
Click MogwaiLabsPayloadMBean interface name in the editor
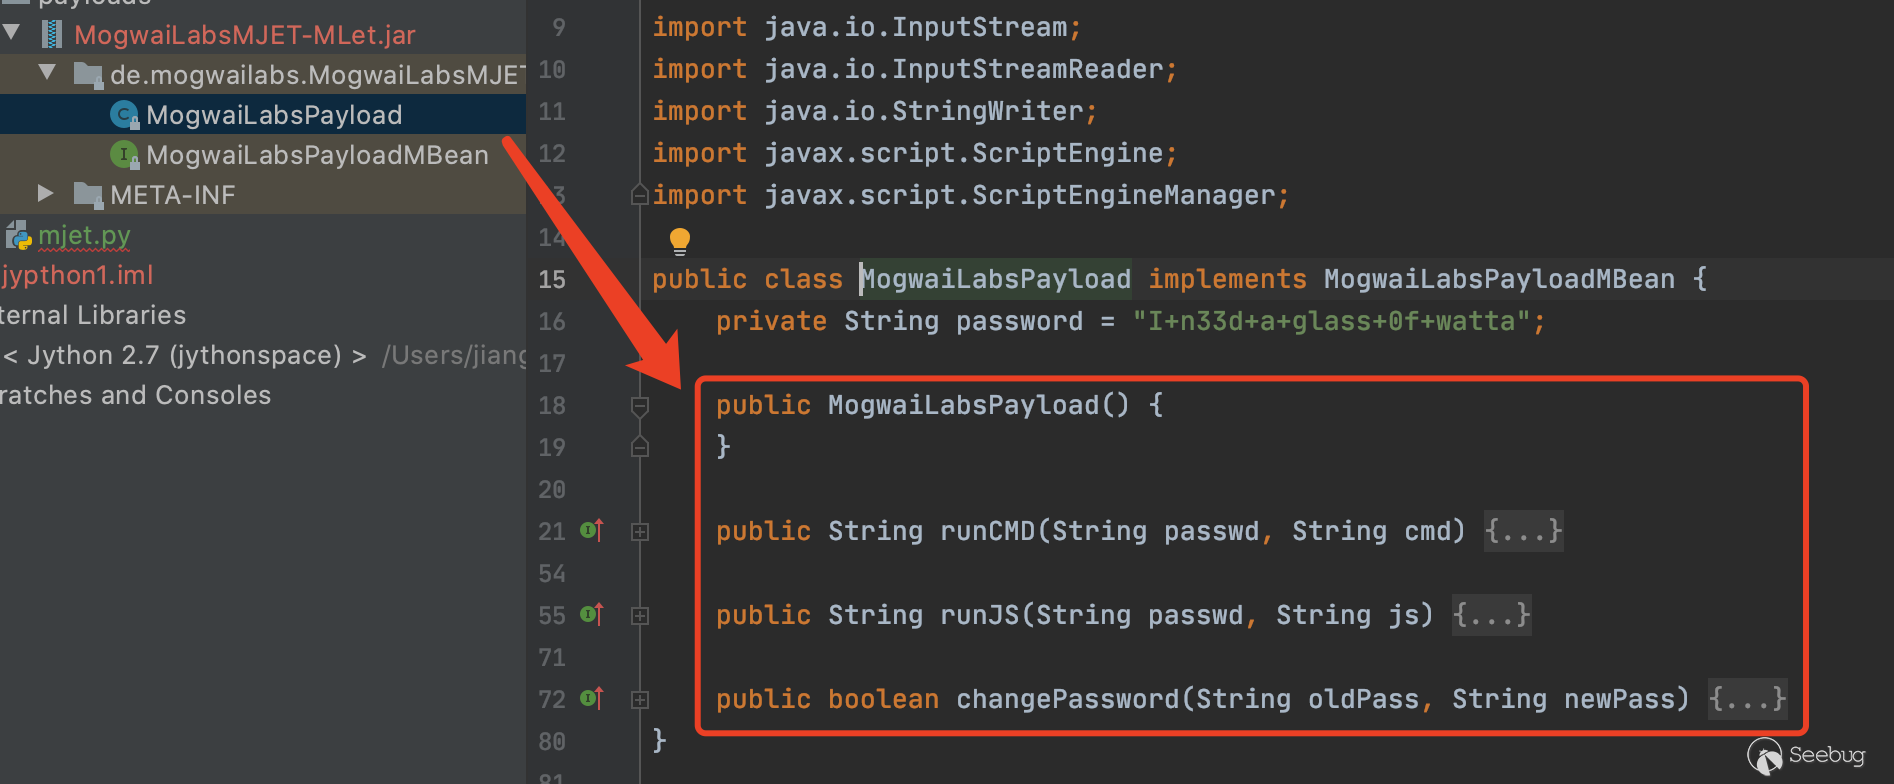(1499, 279)
